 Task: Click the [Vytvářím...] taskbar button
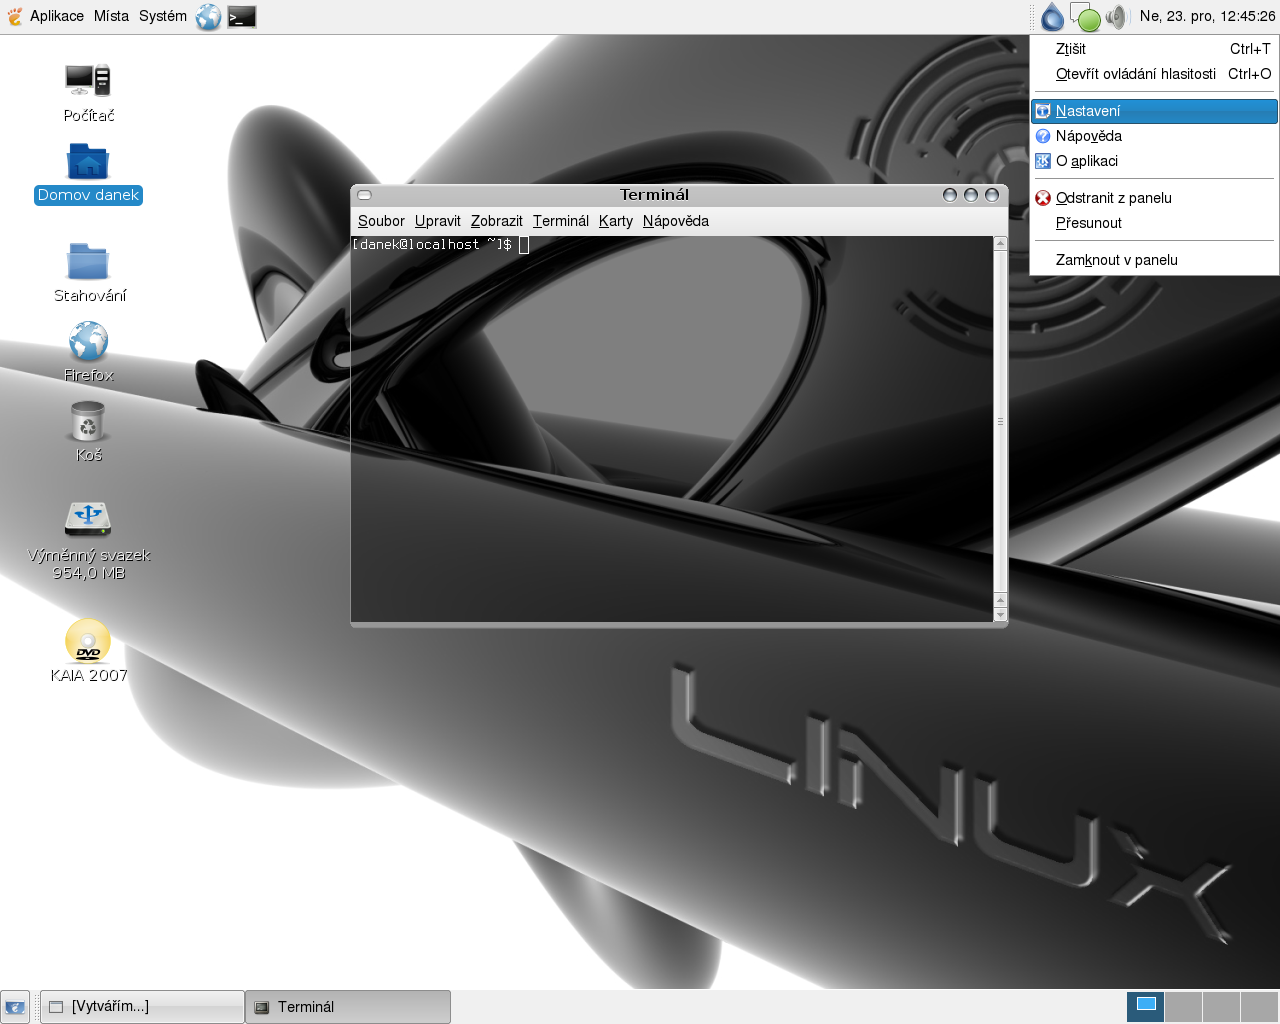click(142, 1007)
